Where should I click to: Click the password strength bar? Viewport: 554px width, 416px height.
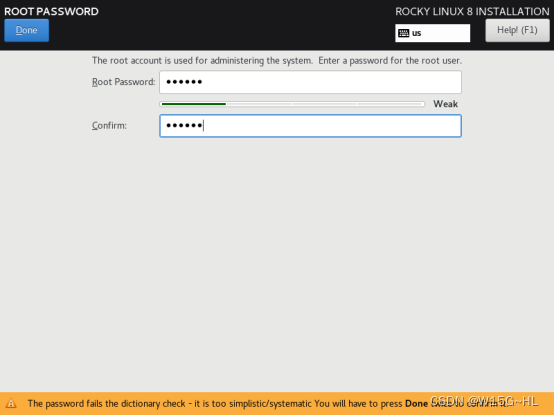coord(292,104)
